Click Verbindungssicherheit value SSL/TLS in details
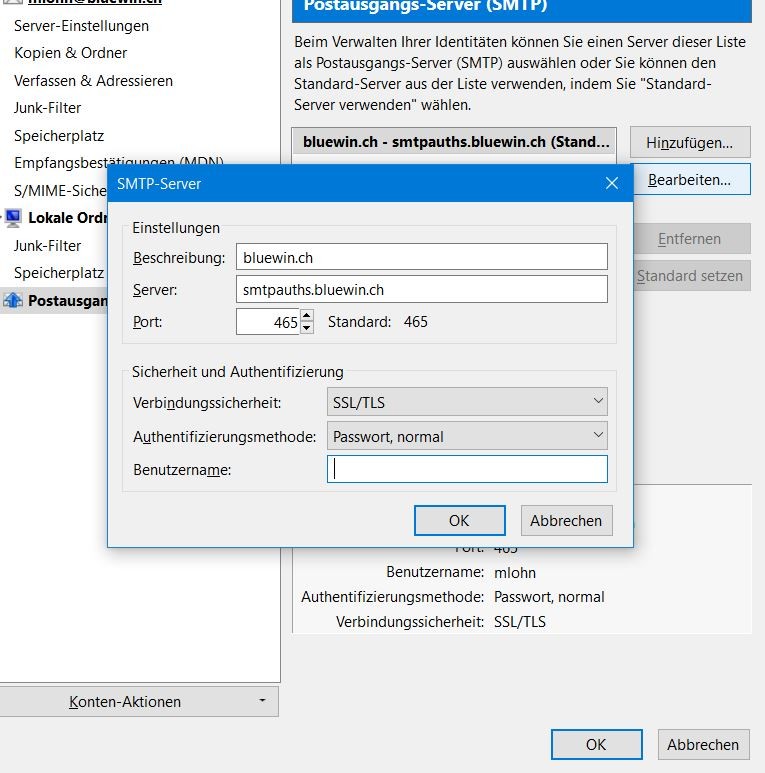The width and height of the screenshot is (765, 773). pos(520,622)
